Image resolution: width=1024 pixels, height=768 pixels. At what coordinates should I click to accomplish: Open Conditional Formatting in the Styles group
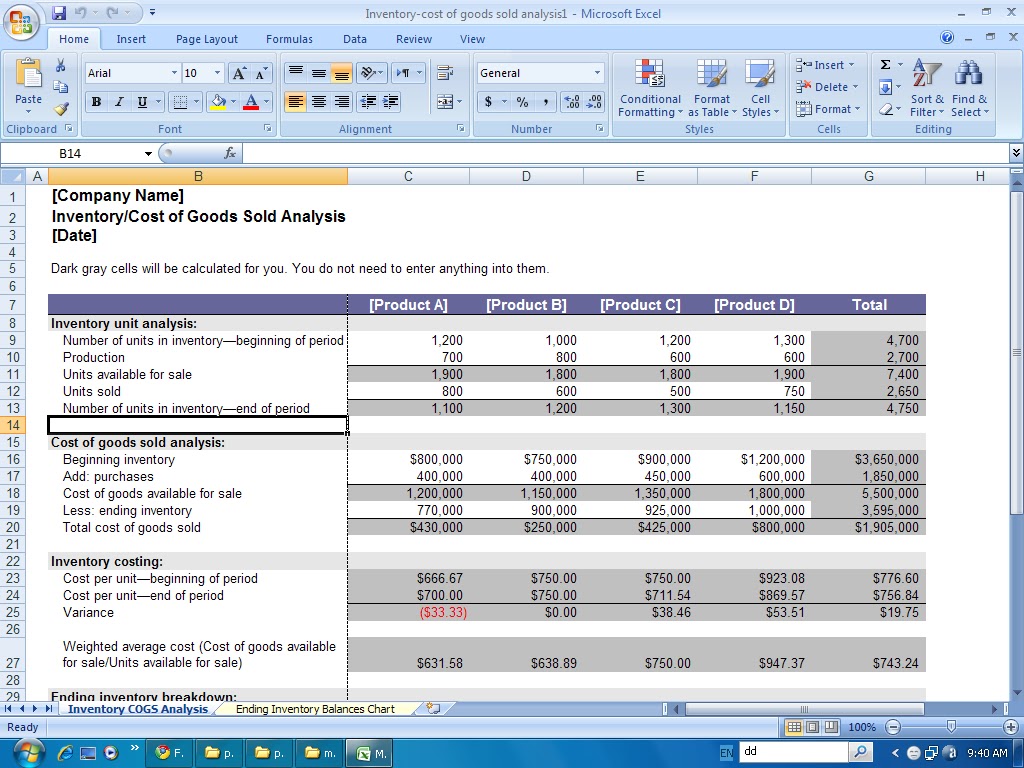(x=650, y=90)
